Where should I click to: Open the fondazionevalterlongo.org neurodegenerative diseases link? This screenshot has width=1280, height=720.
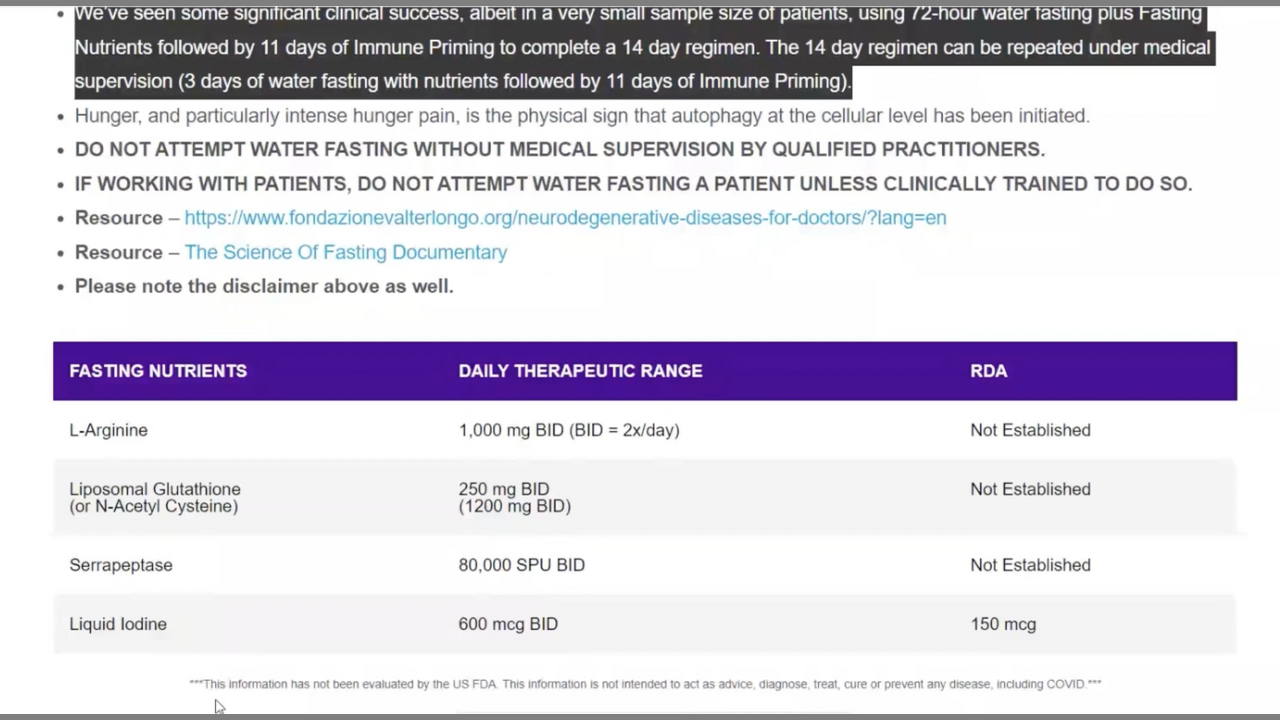(x=565, y=218)
